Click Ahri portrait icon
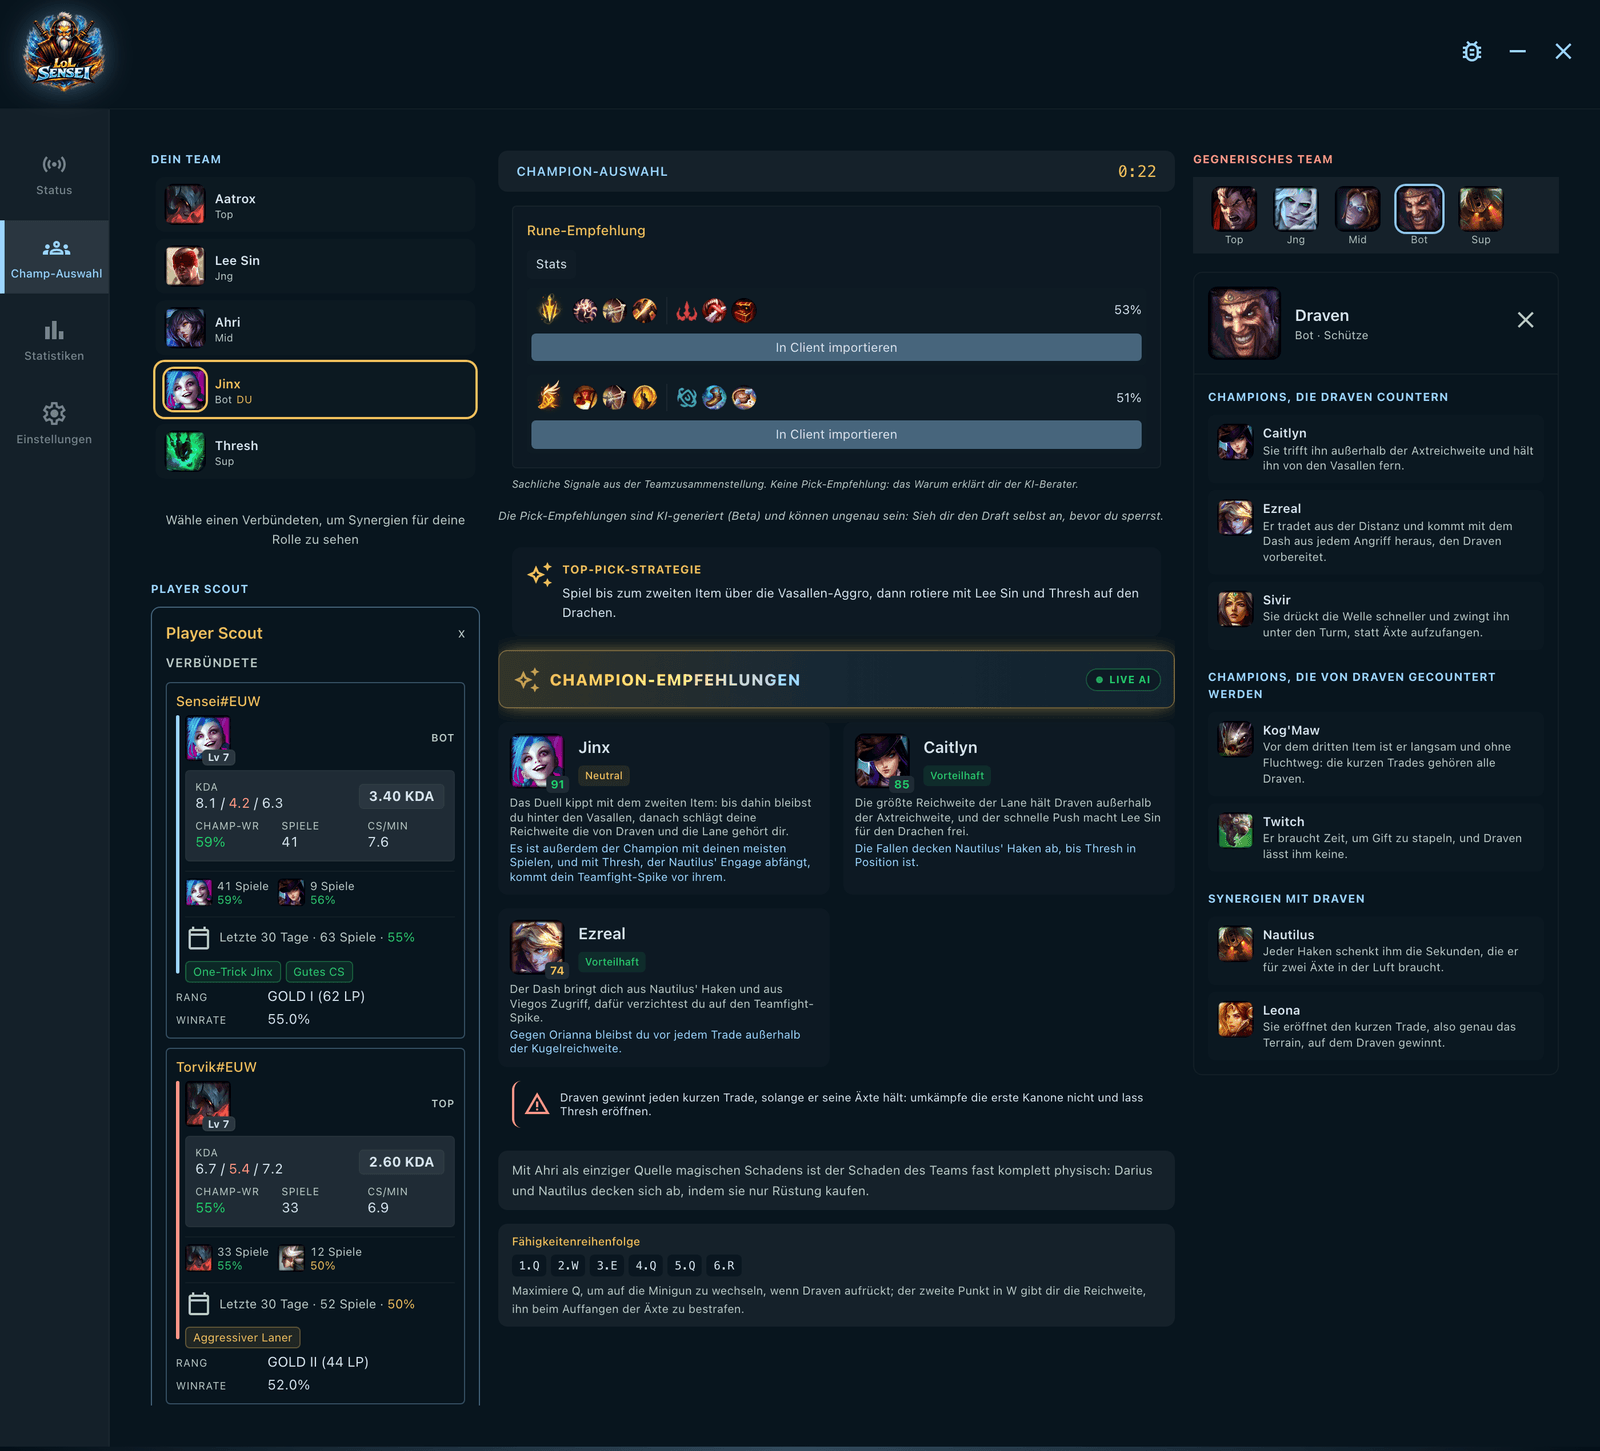The width and height of the screenshot is (1600, 1451). pos(185,328)
